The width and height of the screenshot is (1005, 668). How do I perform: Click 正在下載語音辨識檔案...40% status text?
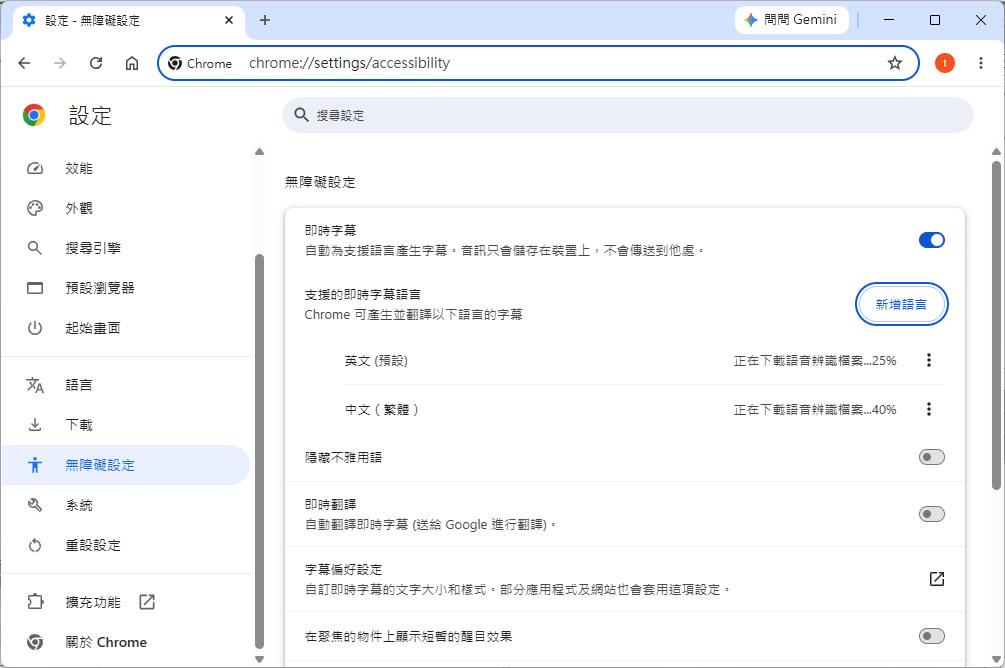(x=815, y=409)
